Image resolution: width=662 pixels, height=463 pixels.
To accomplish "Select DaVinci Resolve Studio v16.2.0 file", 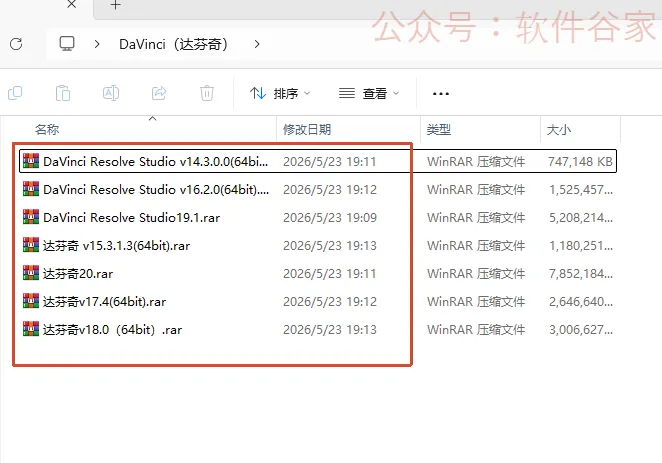I will coord(318,190).
